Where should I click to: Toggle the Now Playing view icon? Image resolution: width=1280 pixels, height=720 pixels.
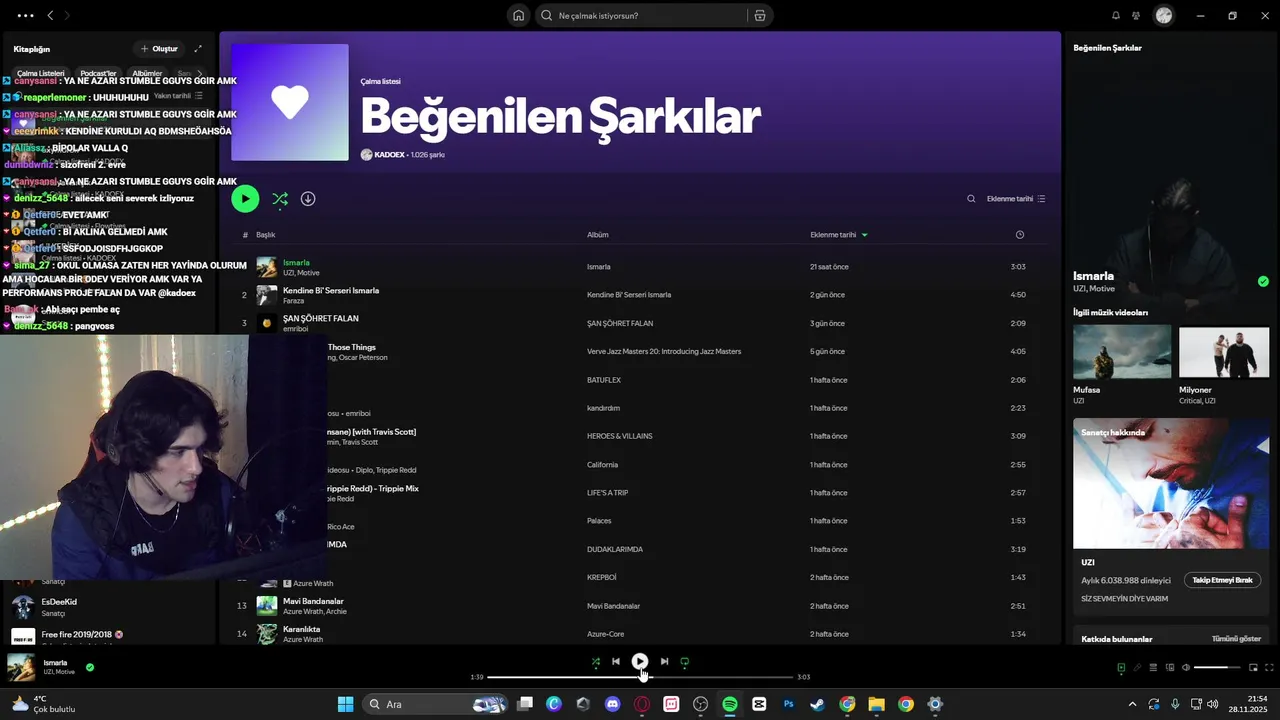click(1121, 668)
